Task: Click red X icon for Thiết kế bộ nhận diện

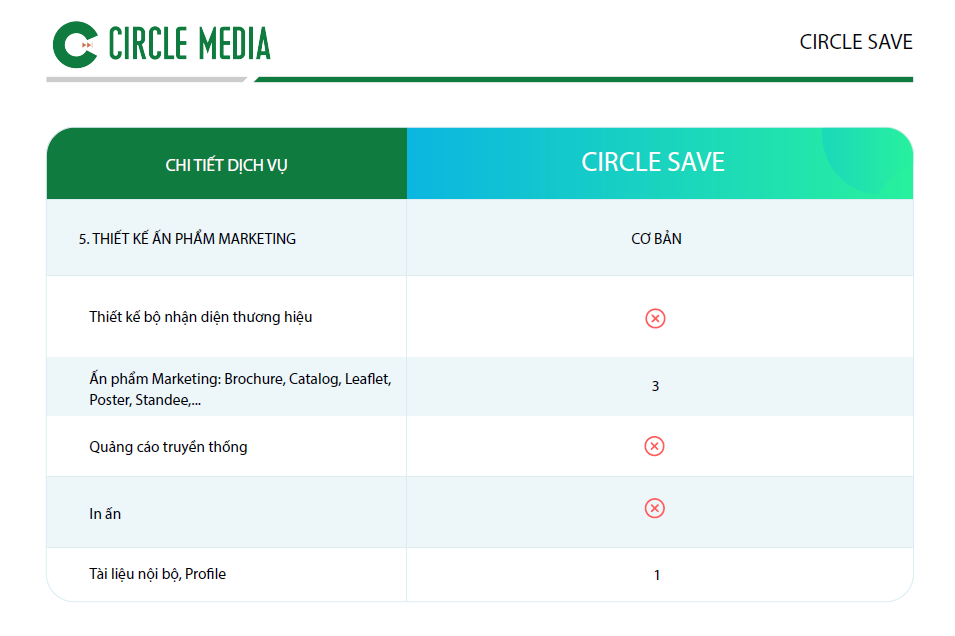Action: [x=655, y=318]
